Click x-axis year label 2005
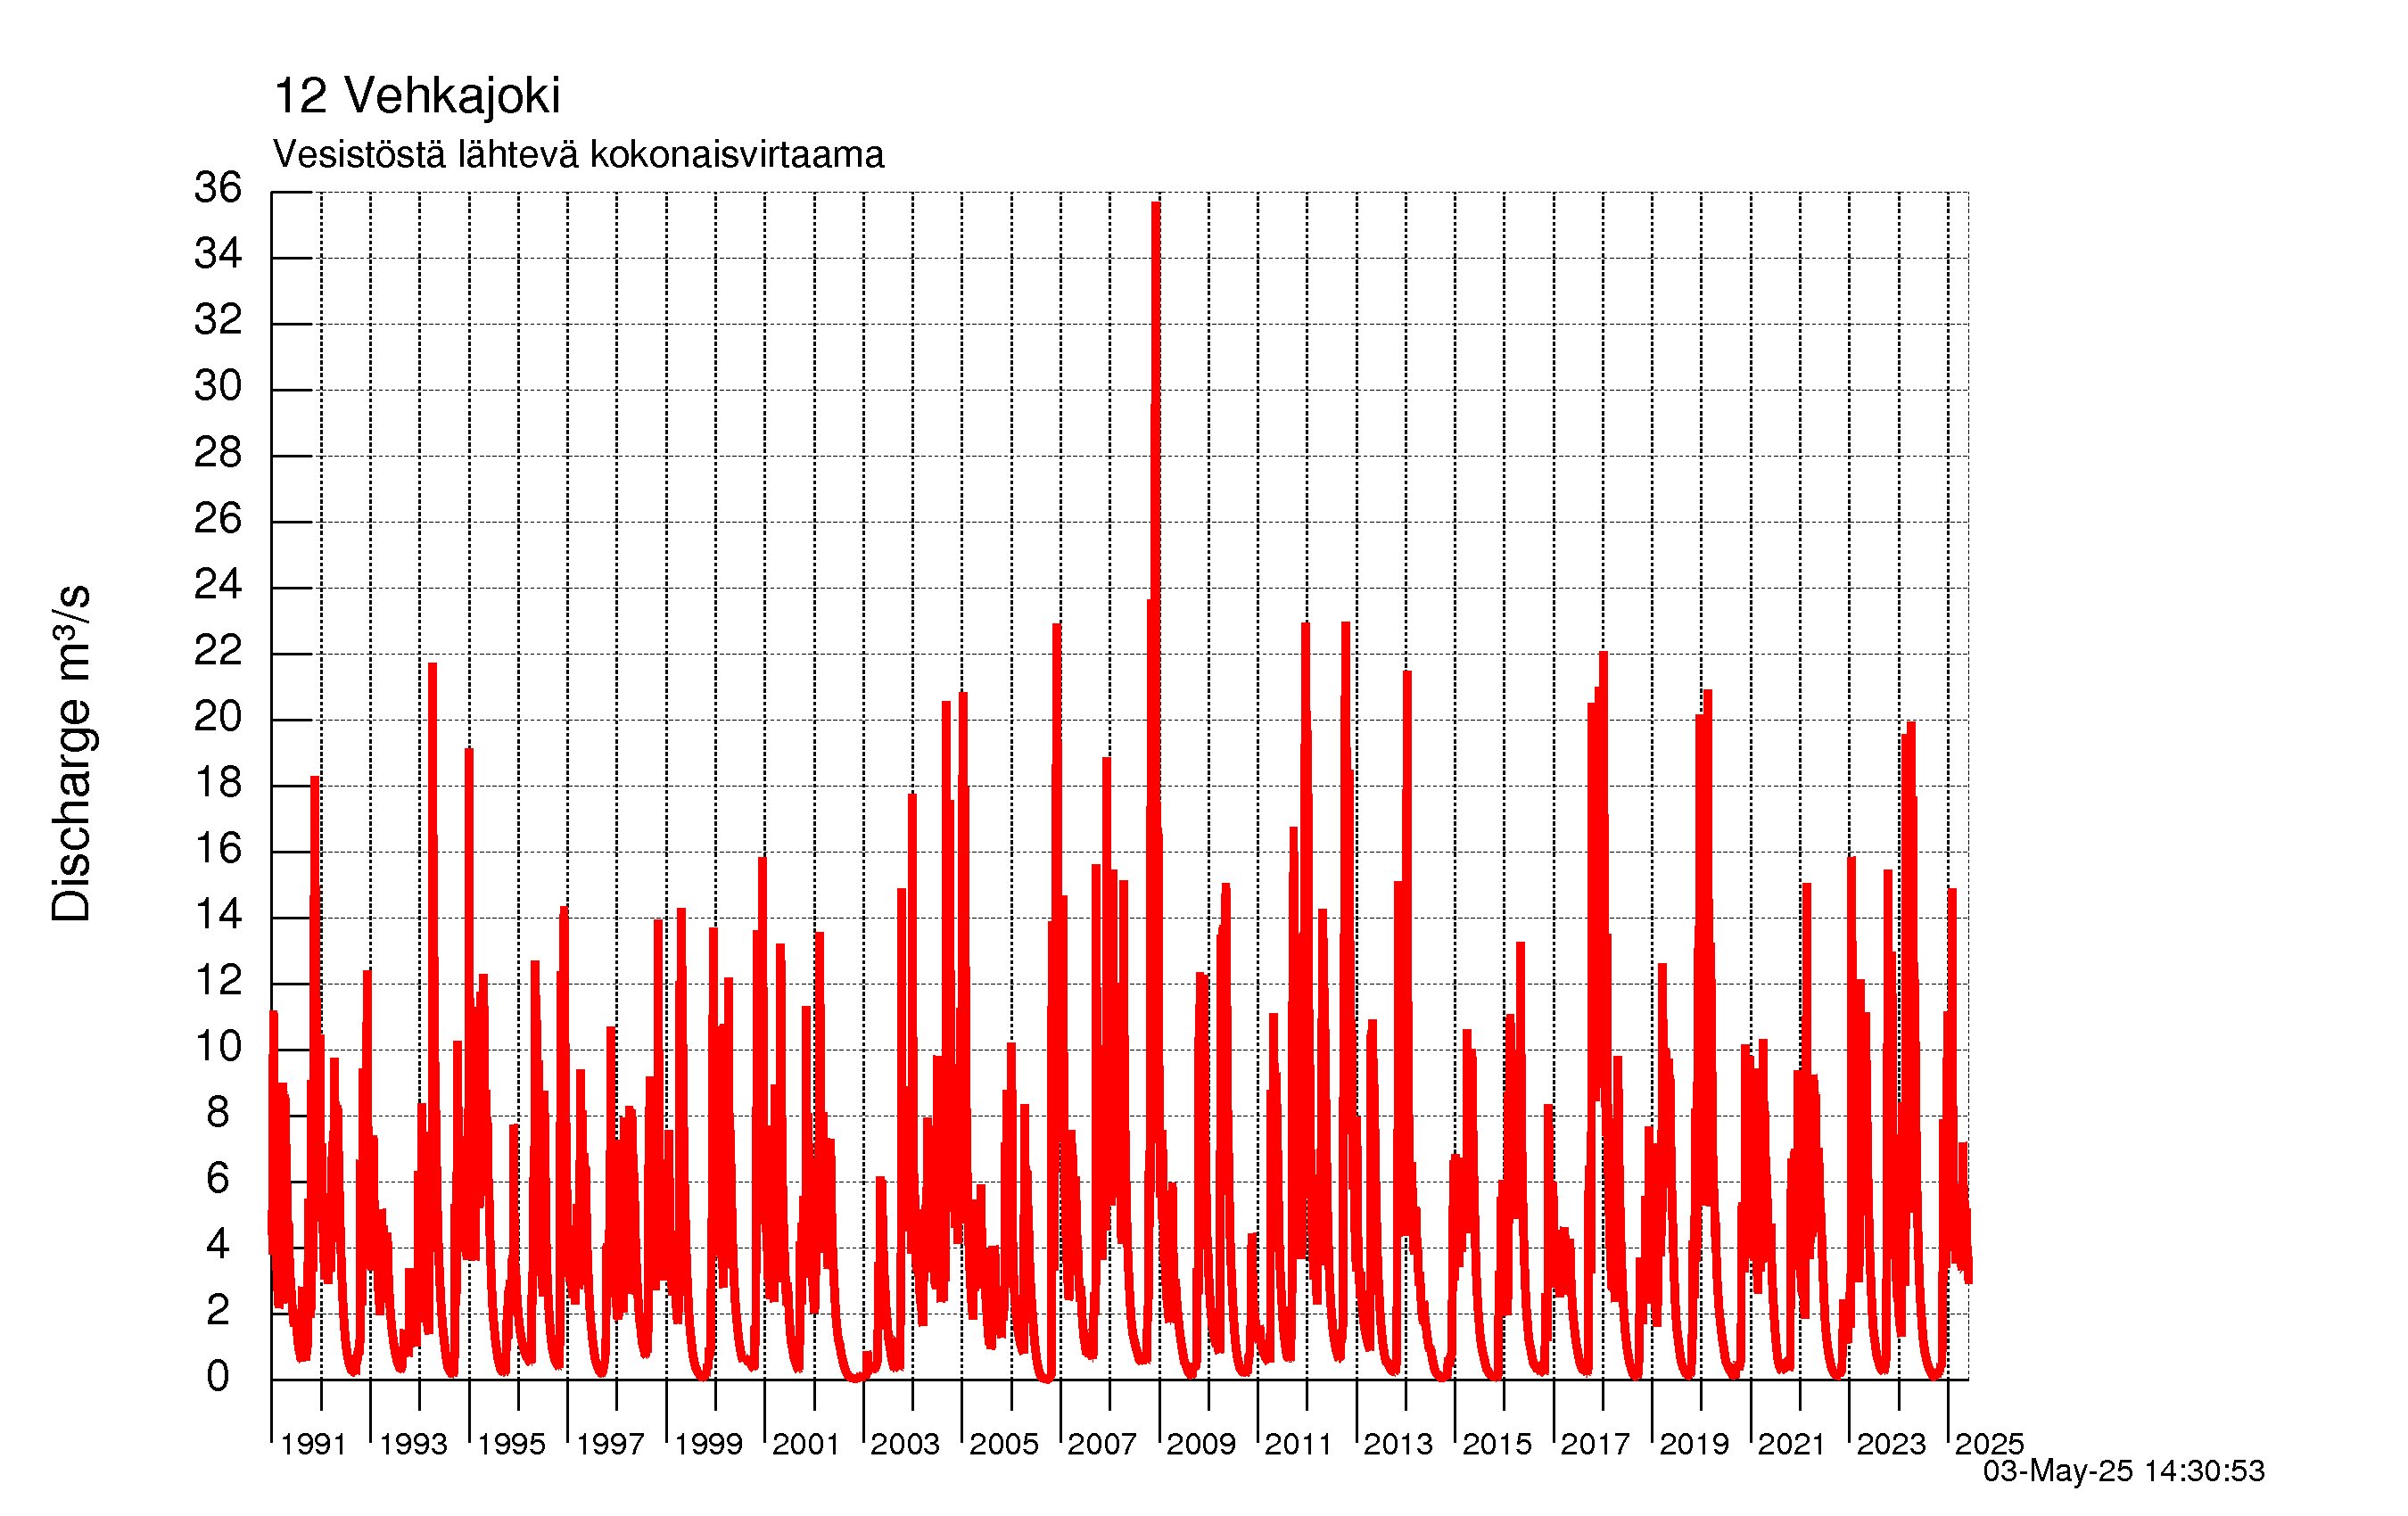This screenshot has width=2408, height=1516. point(1004,1445)
